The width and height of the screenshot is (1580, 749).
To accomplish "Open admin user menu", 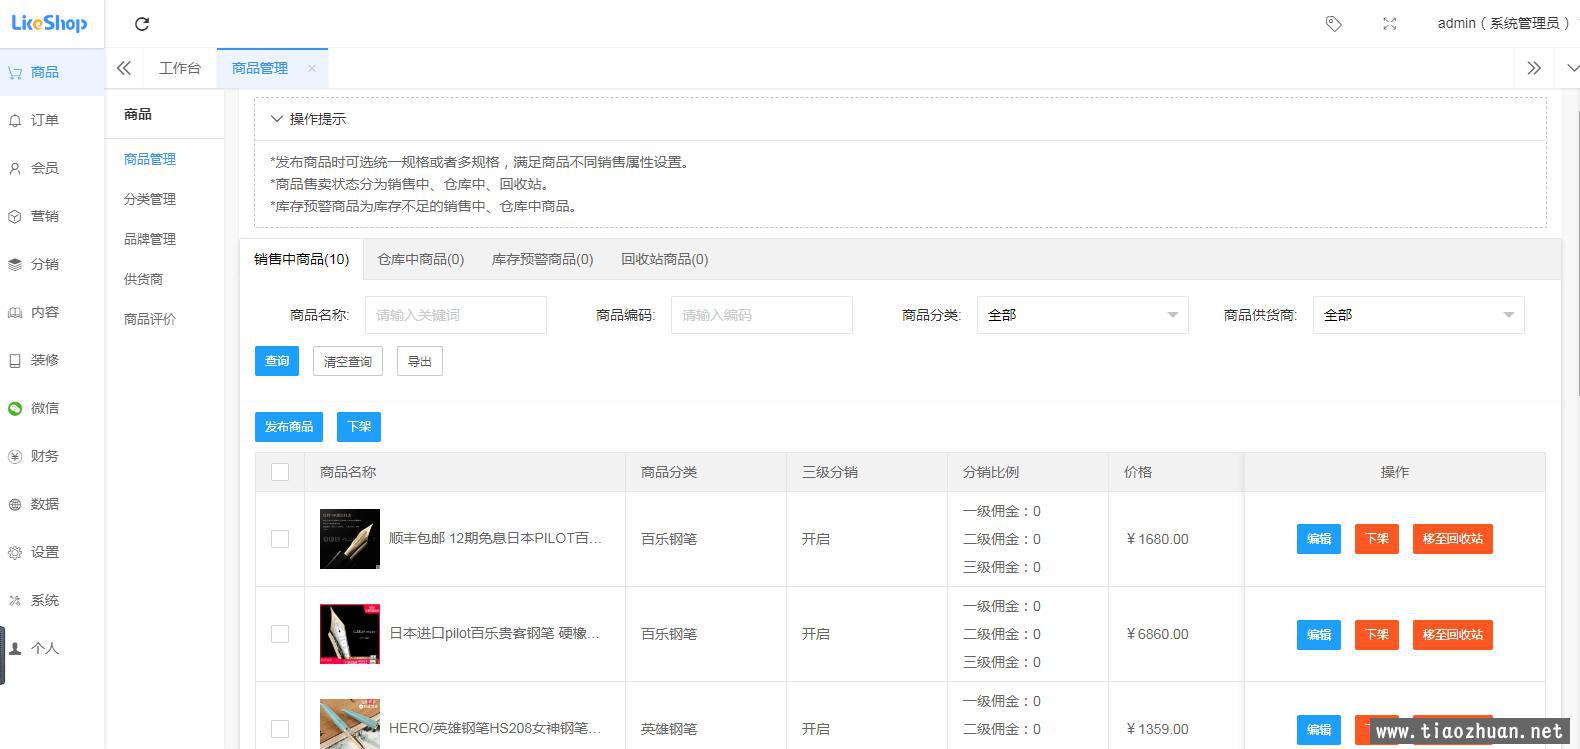I will point(1503,23).
